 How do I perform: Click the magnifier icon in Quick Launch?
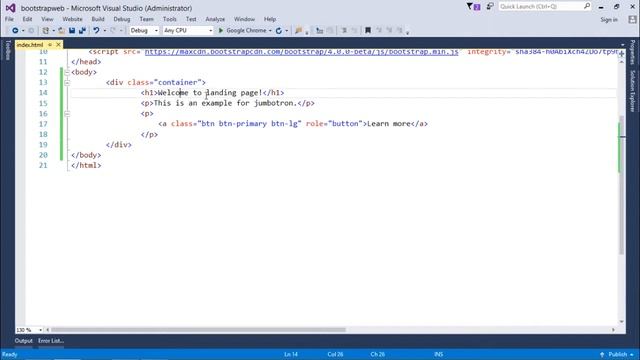pyautogui.click(x=587, y=6)
